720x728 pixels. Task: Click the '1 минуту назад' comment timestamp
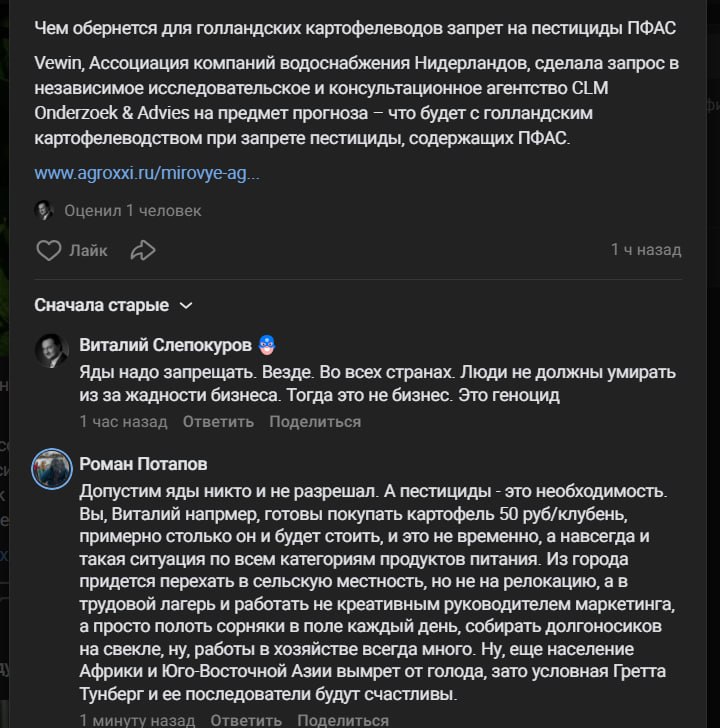[137, 720]
